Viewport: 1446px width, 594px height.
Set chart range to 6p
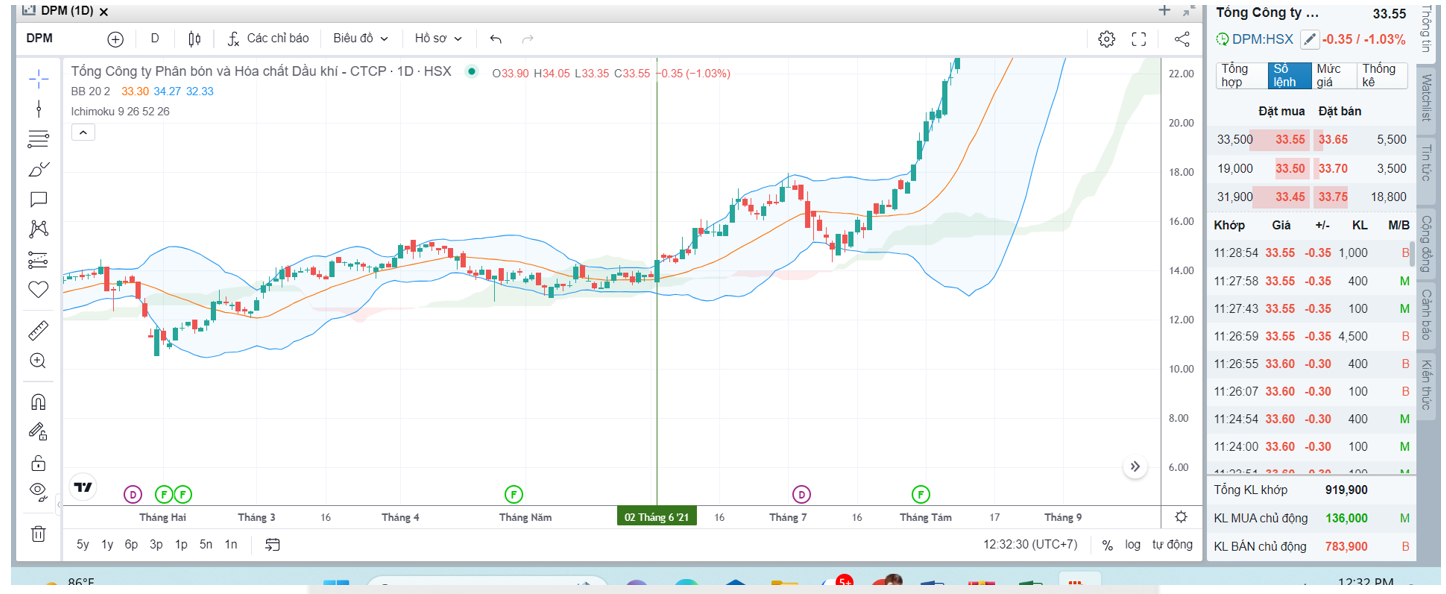click(131, 545)
